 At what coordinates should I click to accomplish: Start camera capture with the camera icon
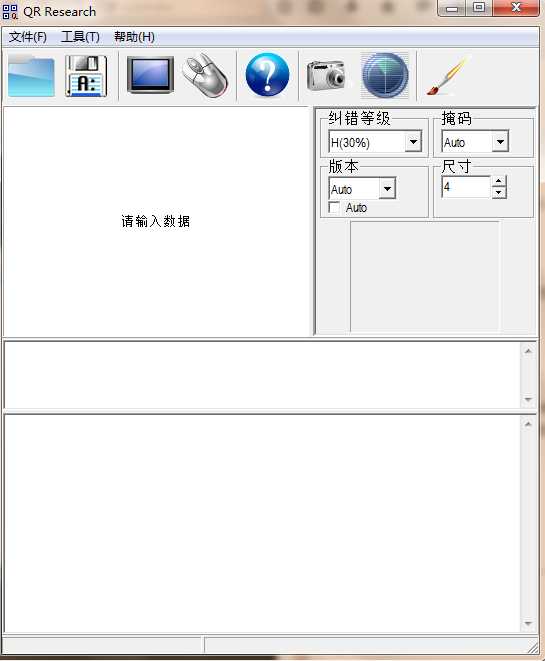[326, 76]
